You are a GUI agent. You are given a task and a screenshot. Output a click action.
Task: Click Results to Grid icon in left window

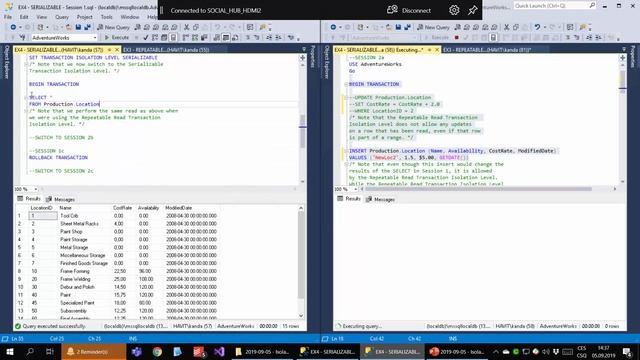pos(226,38)
